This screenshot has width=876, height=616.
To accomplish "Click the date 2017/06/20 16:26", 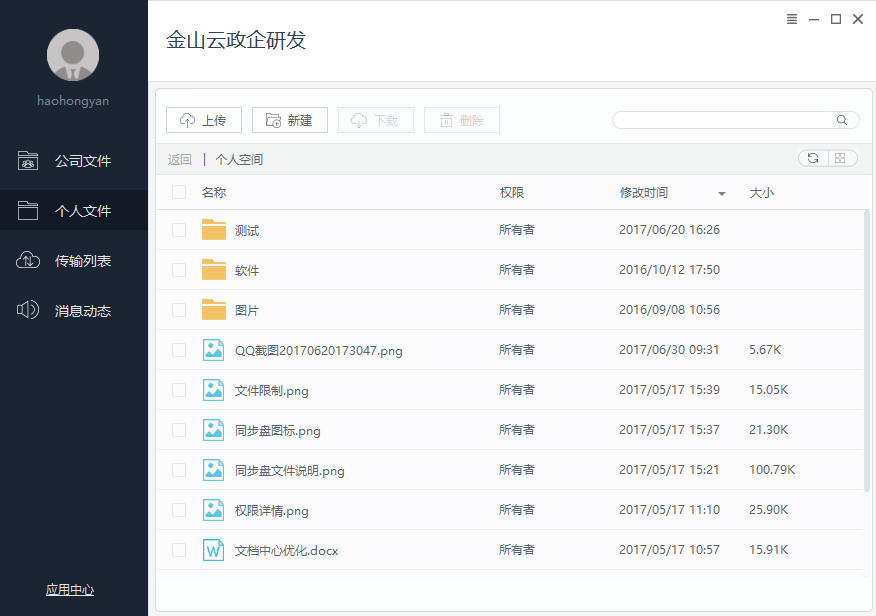I will coord(669,230).
